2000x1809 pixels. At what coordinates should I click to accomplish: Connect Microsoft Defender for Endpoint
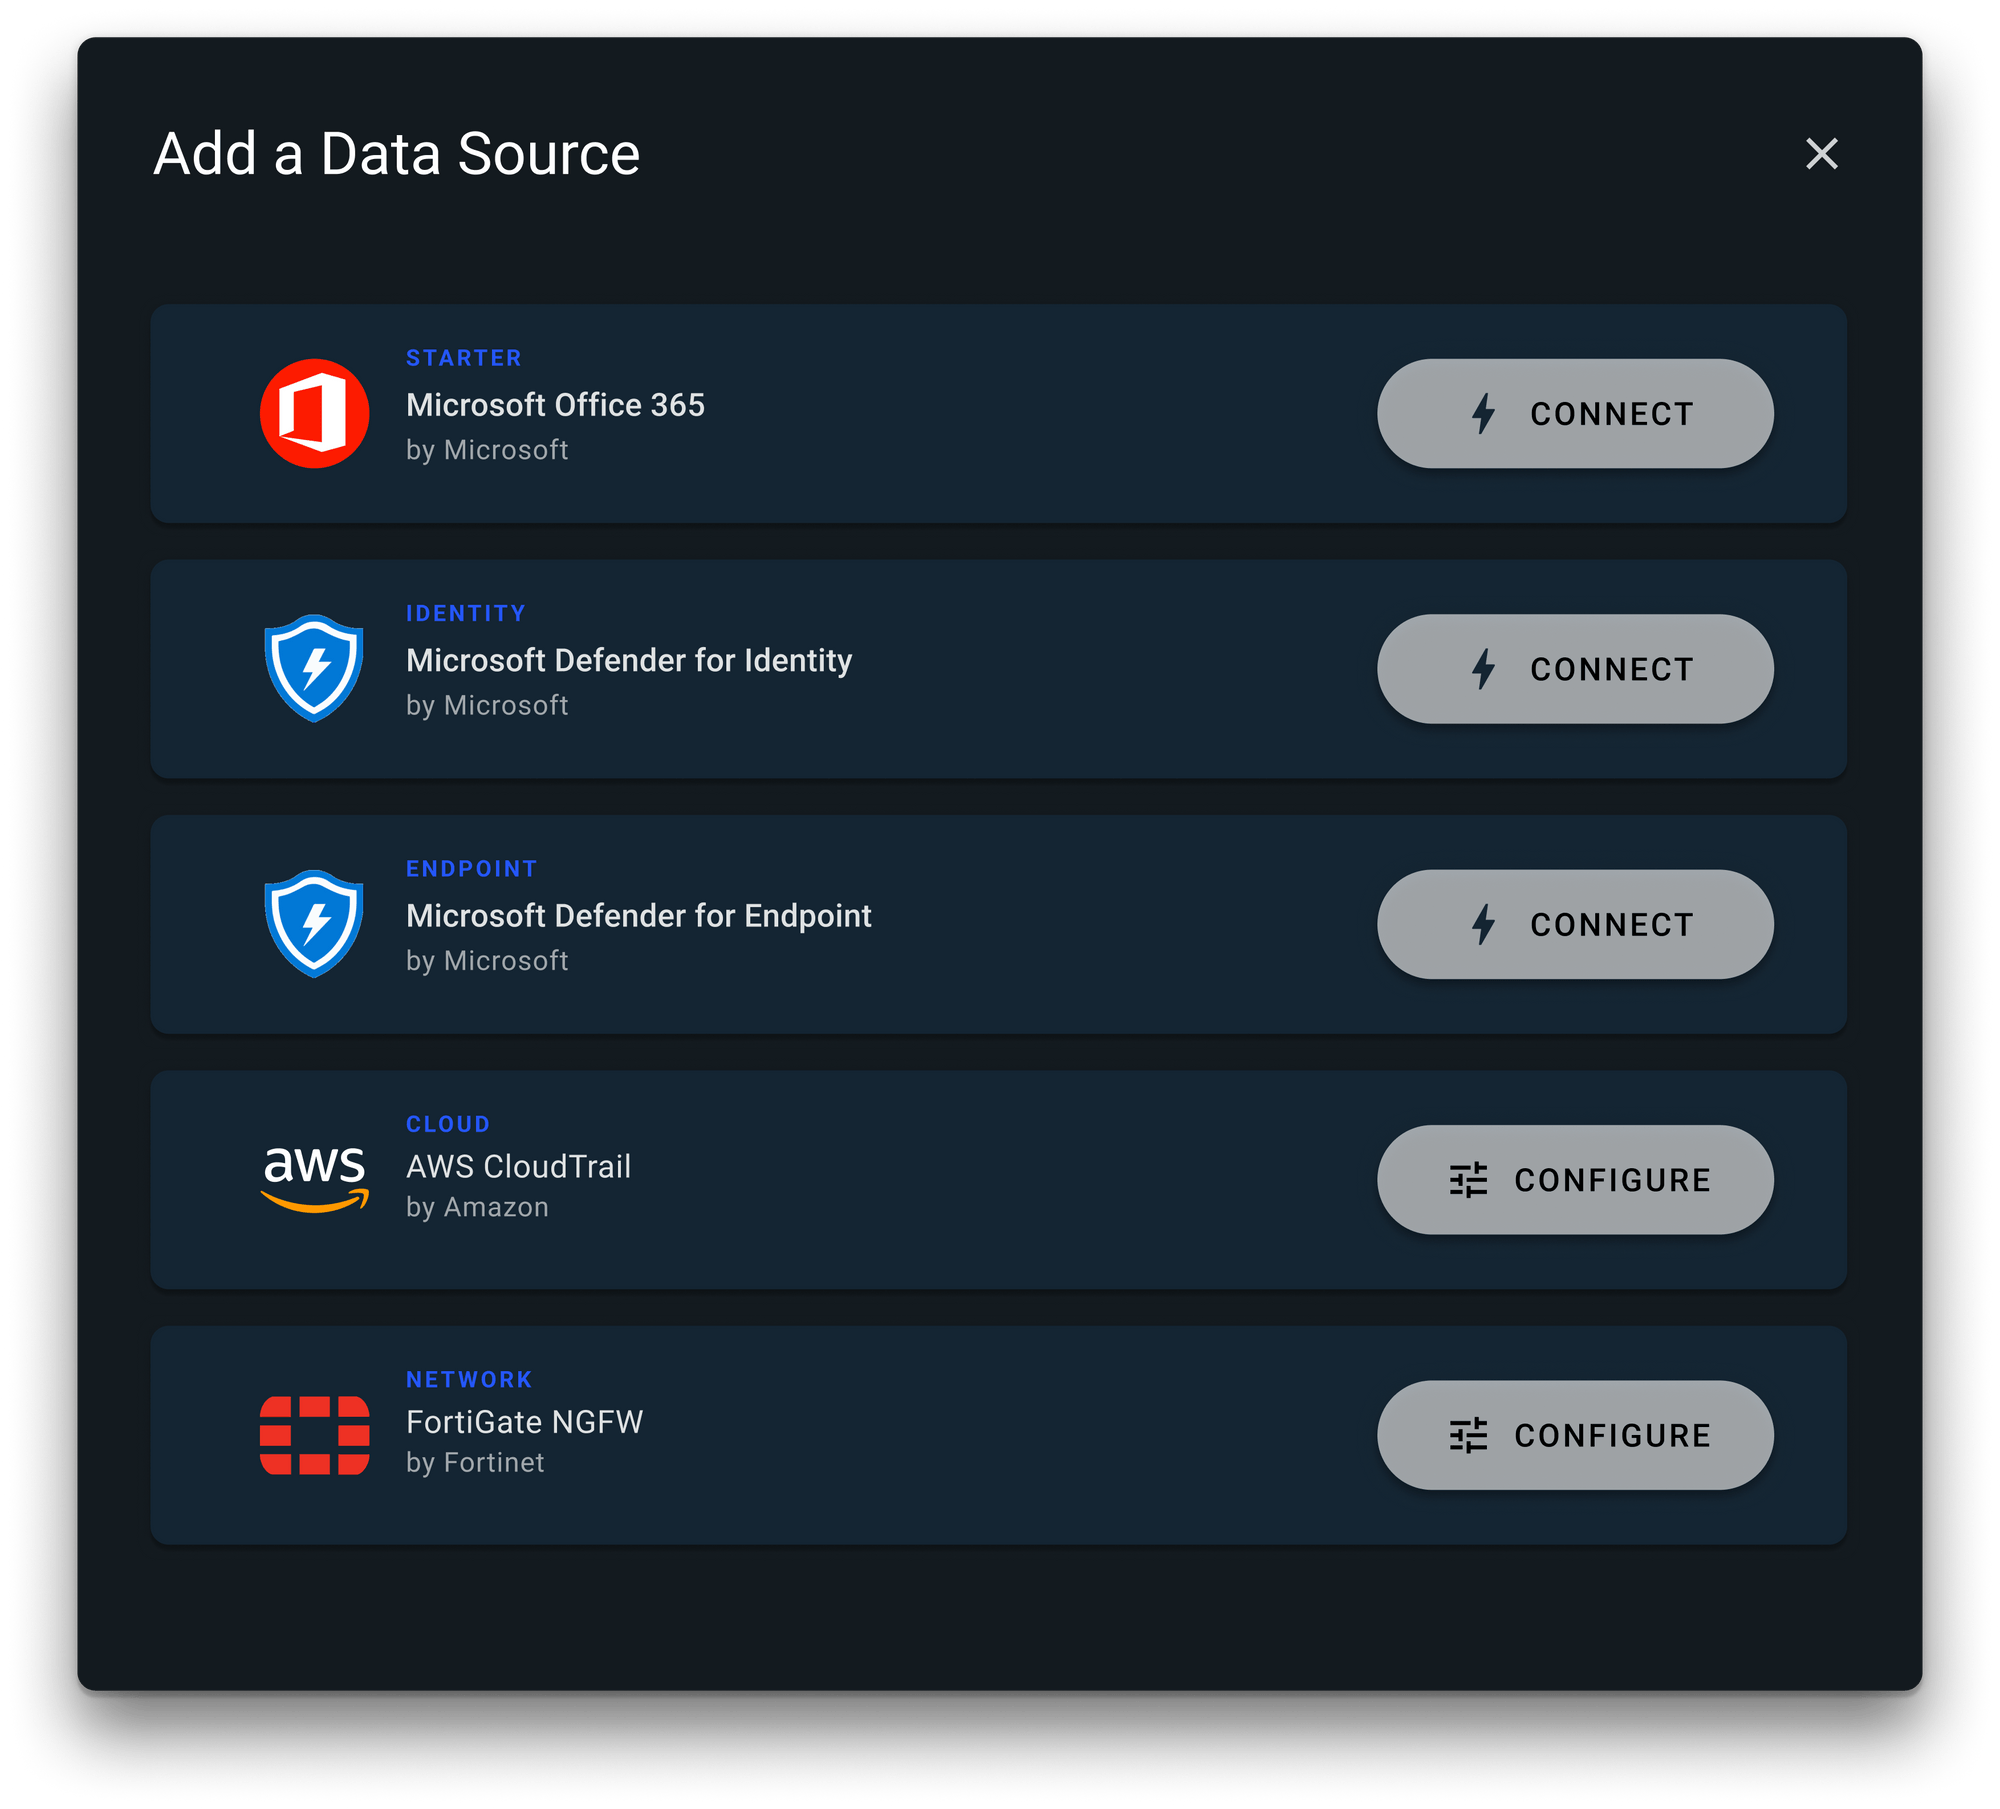[1575, 924]
